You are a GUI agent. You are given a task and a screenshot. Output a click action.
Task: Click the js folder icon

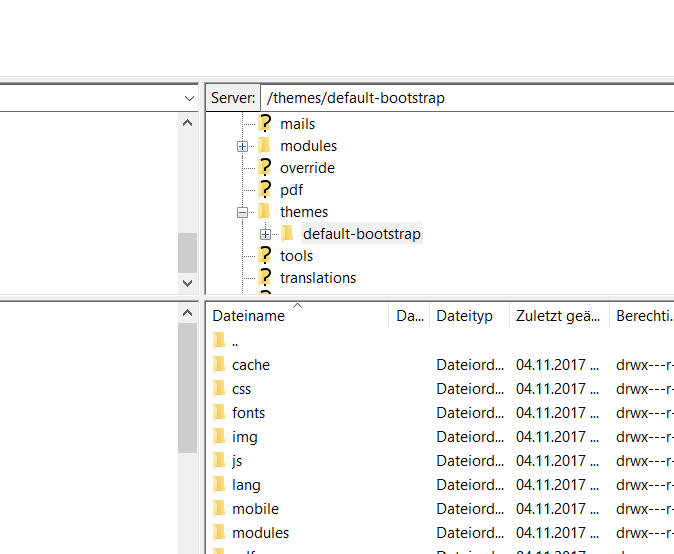point(219,461)
